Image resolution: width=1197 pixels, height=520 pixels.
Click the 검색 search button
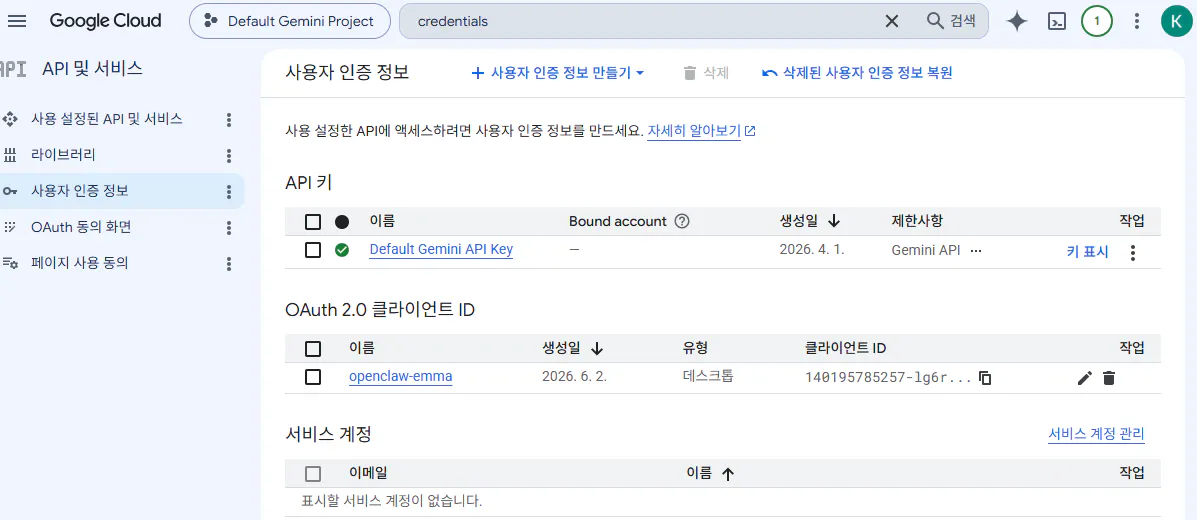click(951, 21)
